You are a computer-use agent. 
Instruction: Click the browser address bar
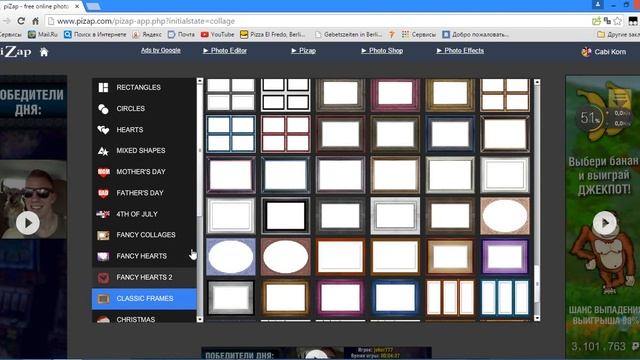click(318, 21)
